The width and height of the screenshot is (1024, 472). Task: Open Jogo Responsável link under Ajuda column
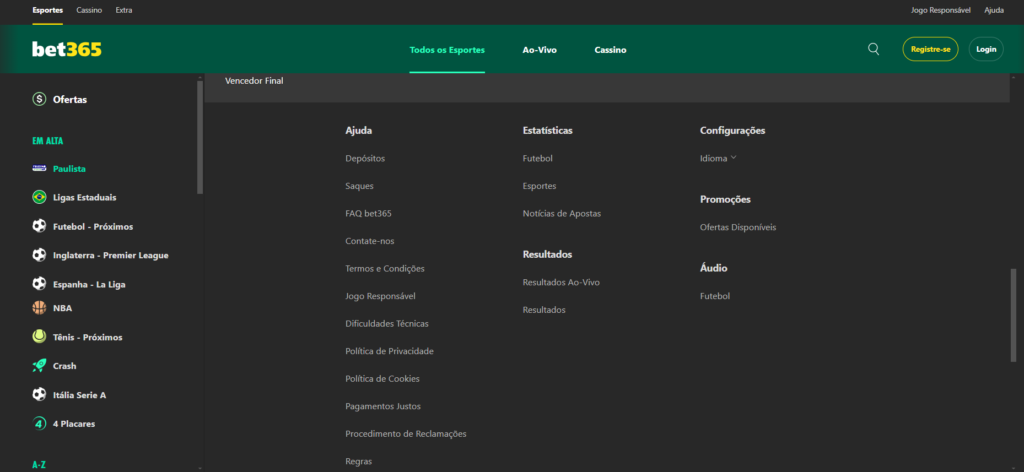click(380, 296)
